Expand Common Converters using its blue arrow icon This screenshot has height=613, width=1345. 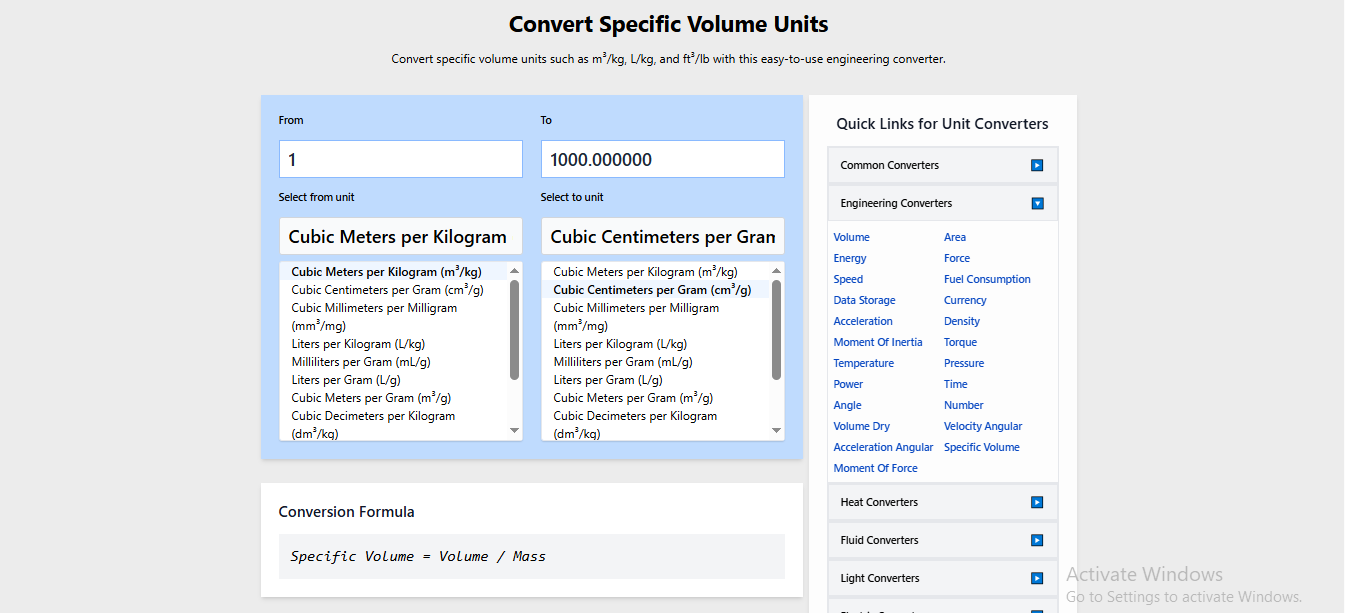coord(1039,164)
